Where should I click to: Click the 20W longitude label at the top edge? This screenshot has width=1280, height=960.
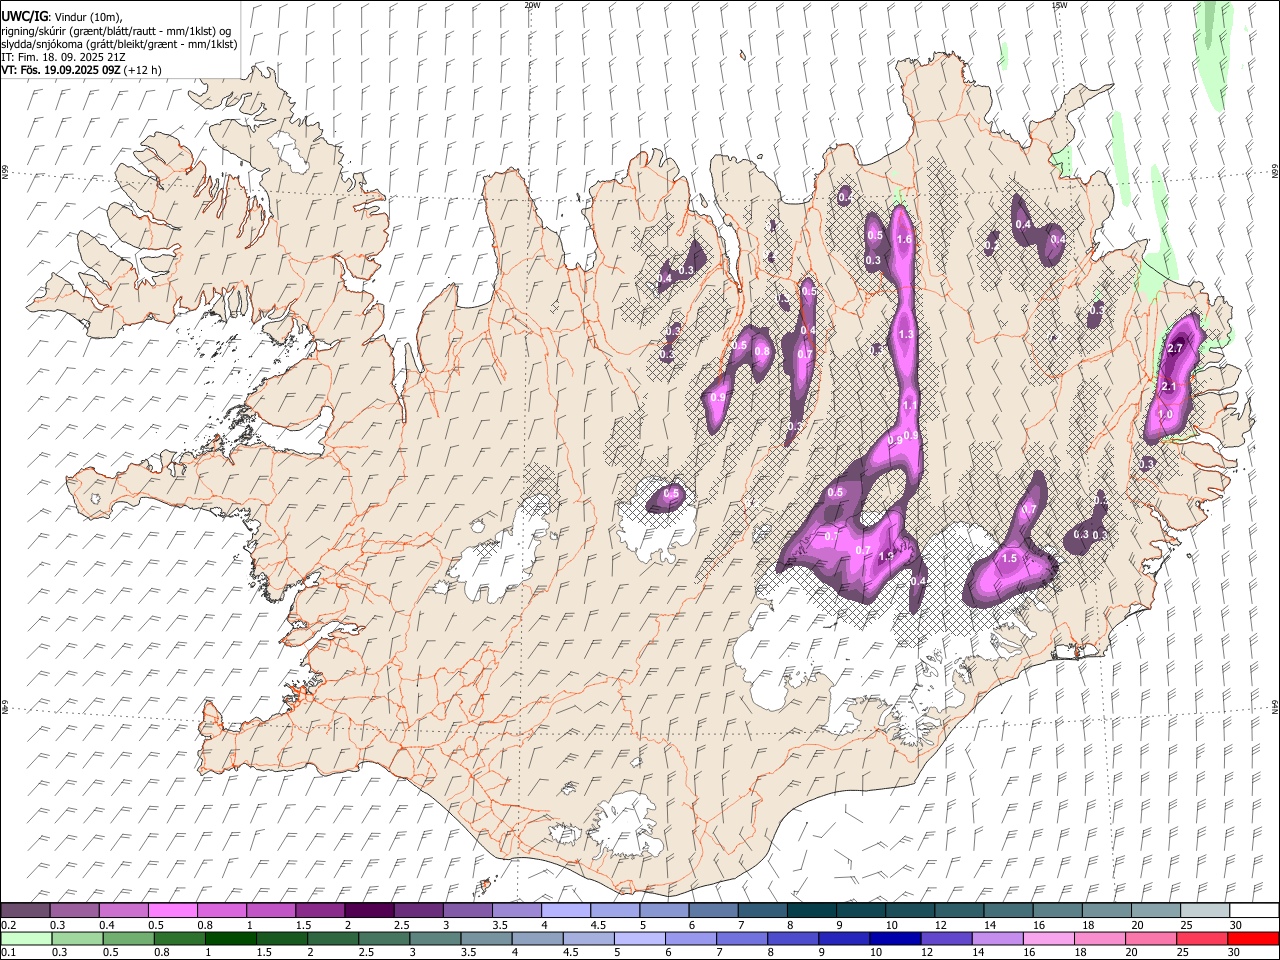click(x=532, y=5)
